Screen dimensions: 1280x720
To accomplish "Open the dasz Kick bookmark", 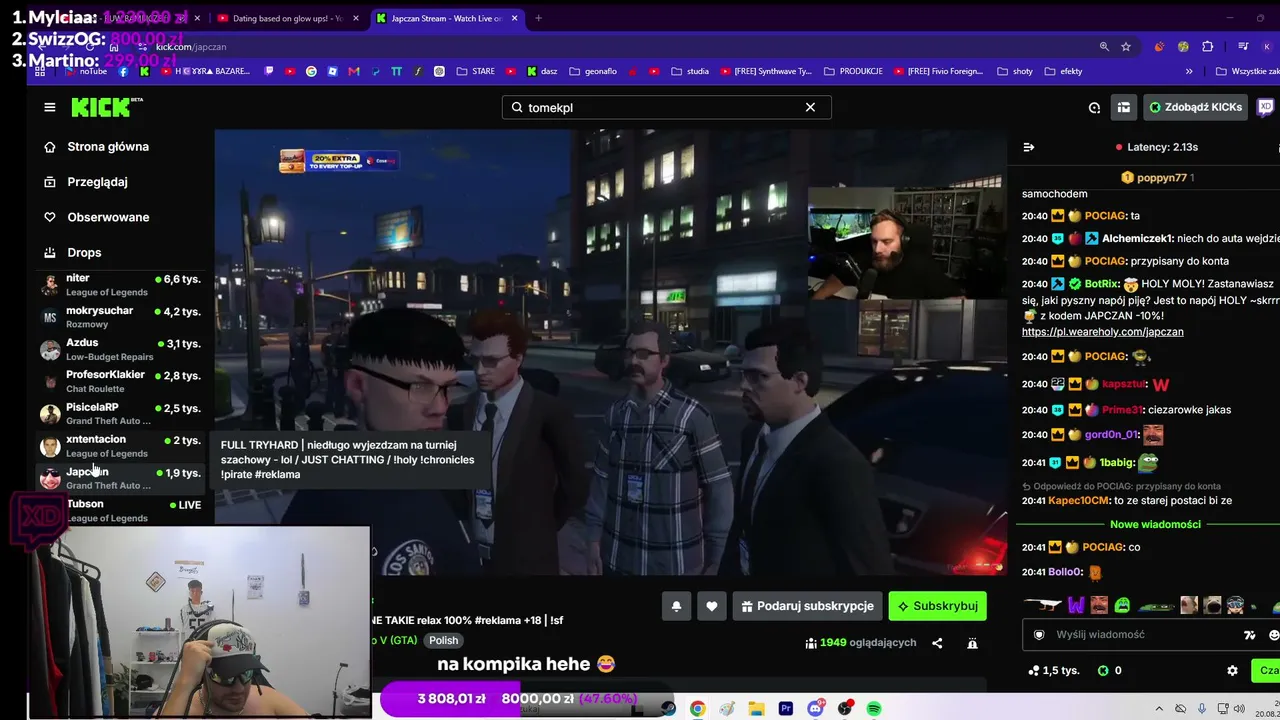I will click(541, 71).
